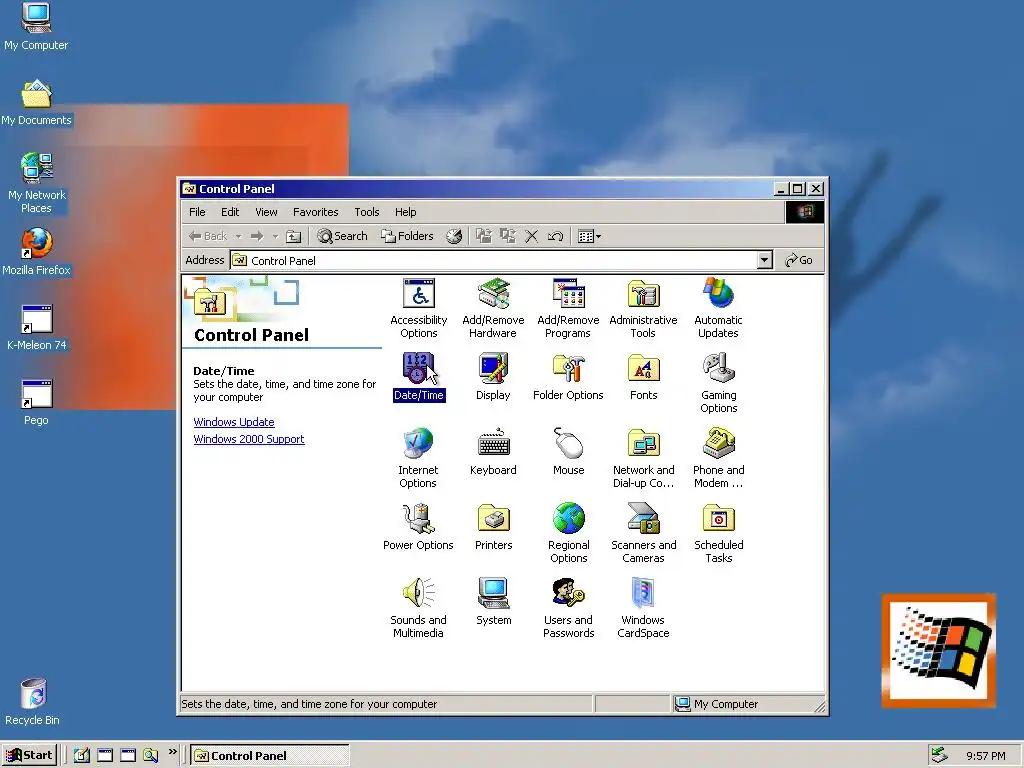Select My Computer desktop icon

(x=36, y=27)
